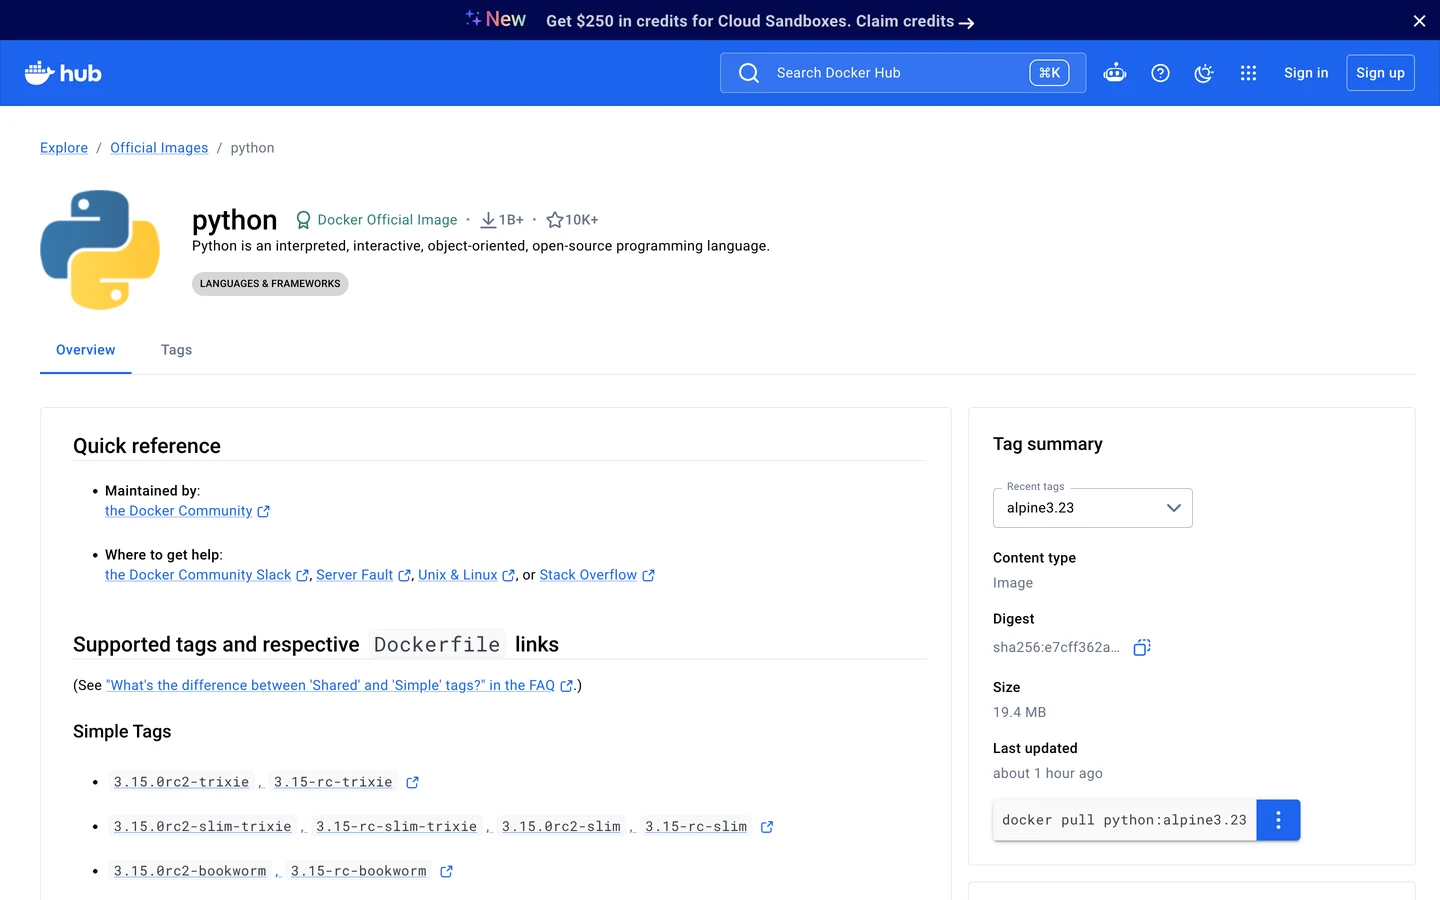Open the docker pull options kebab menu

[1278, 820]
